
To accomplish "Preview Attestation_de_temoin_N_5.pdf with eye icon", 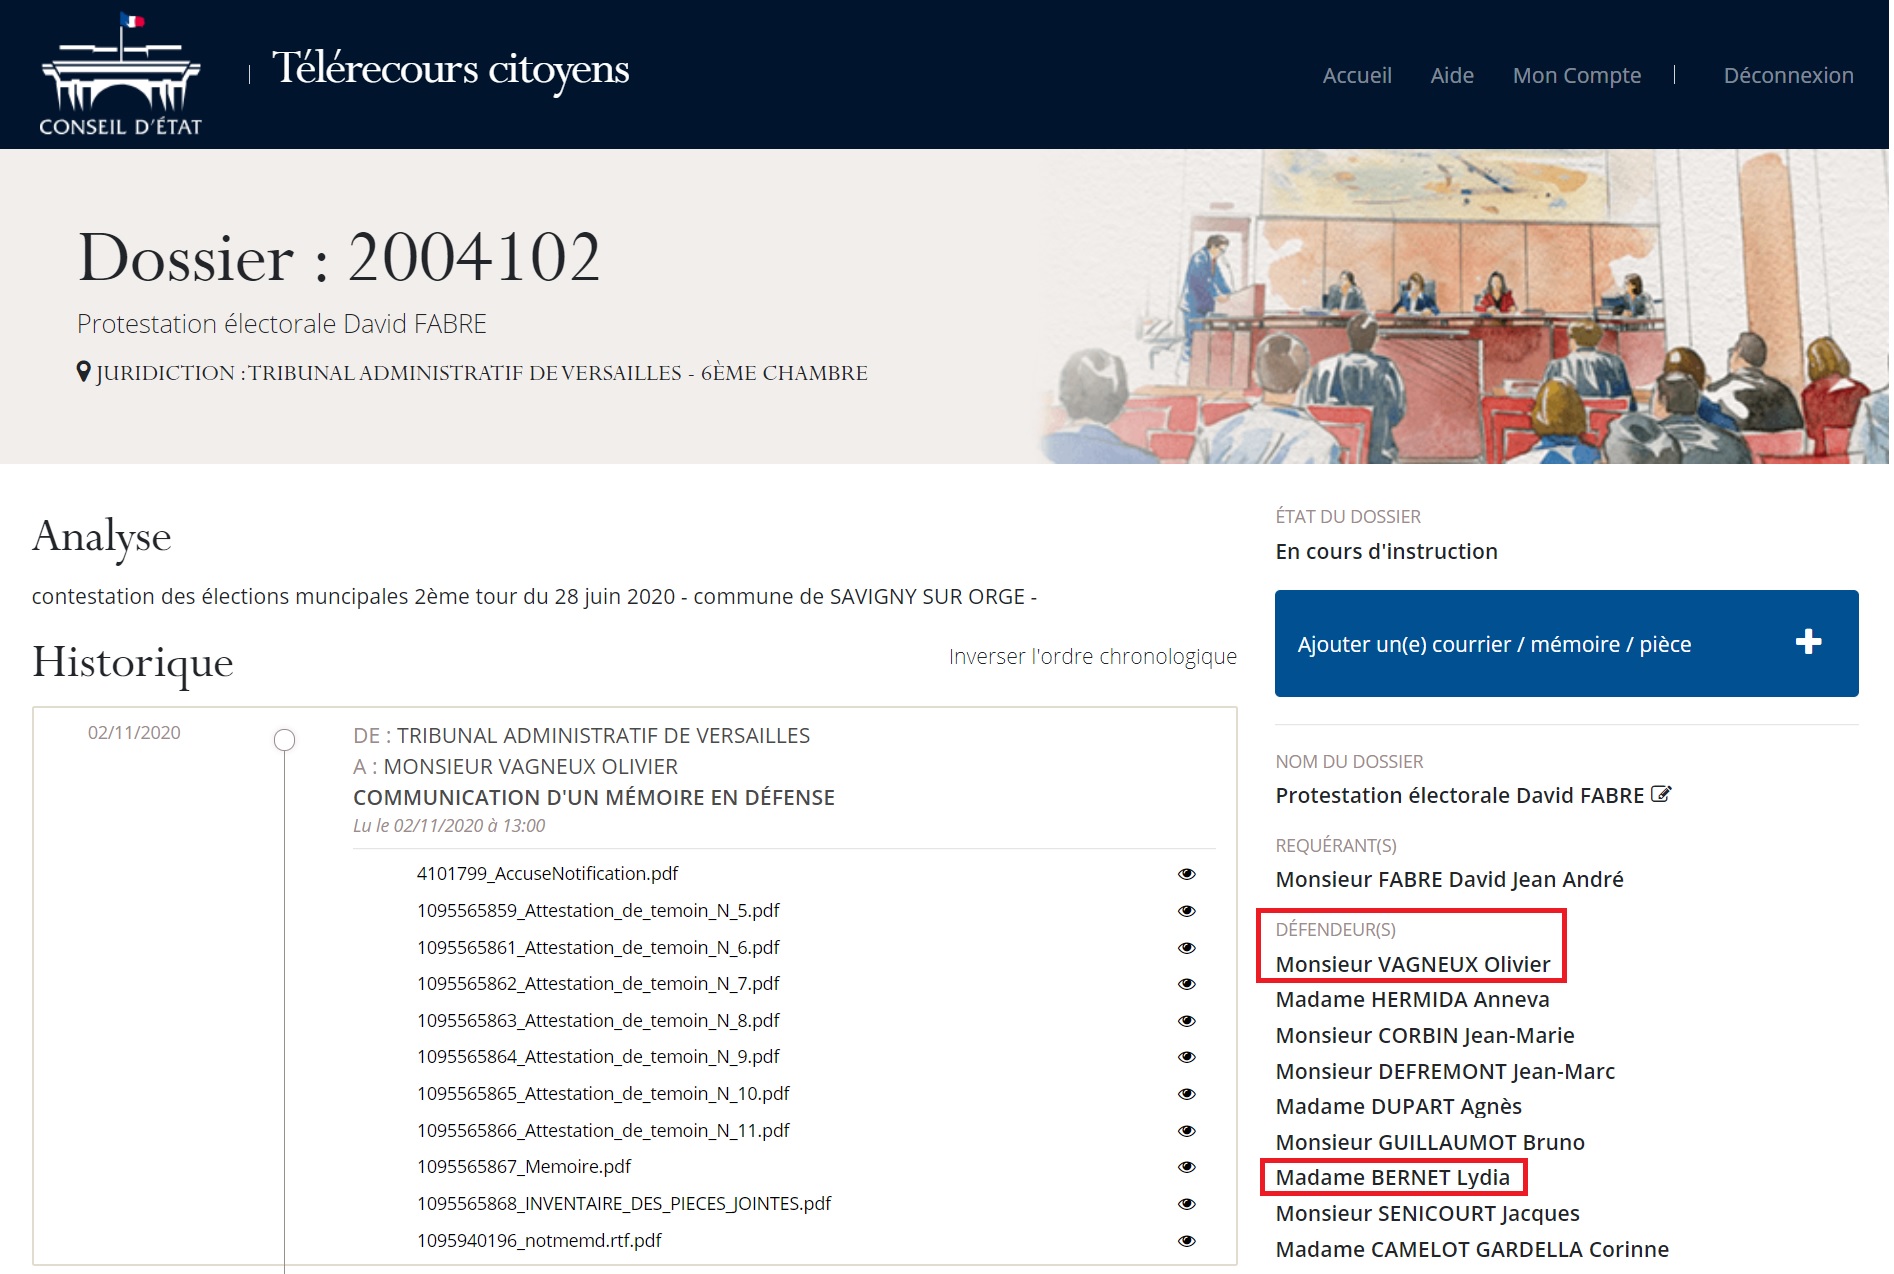I will 1187,911.
